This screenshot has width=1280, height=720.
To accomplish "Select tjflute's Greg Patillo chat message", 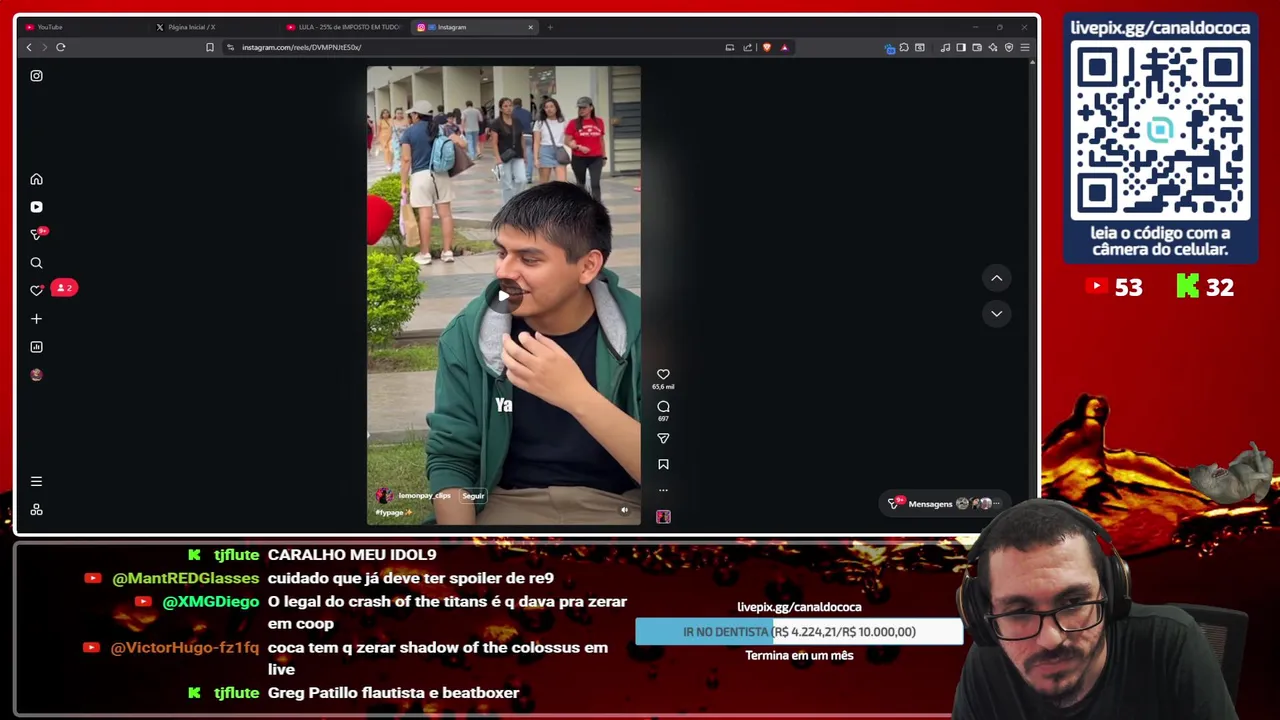I will (393, 692).
